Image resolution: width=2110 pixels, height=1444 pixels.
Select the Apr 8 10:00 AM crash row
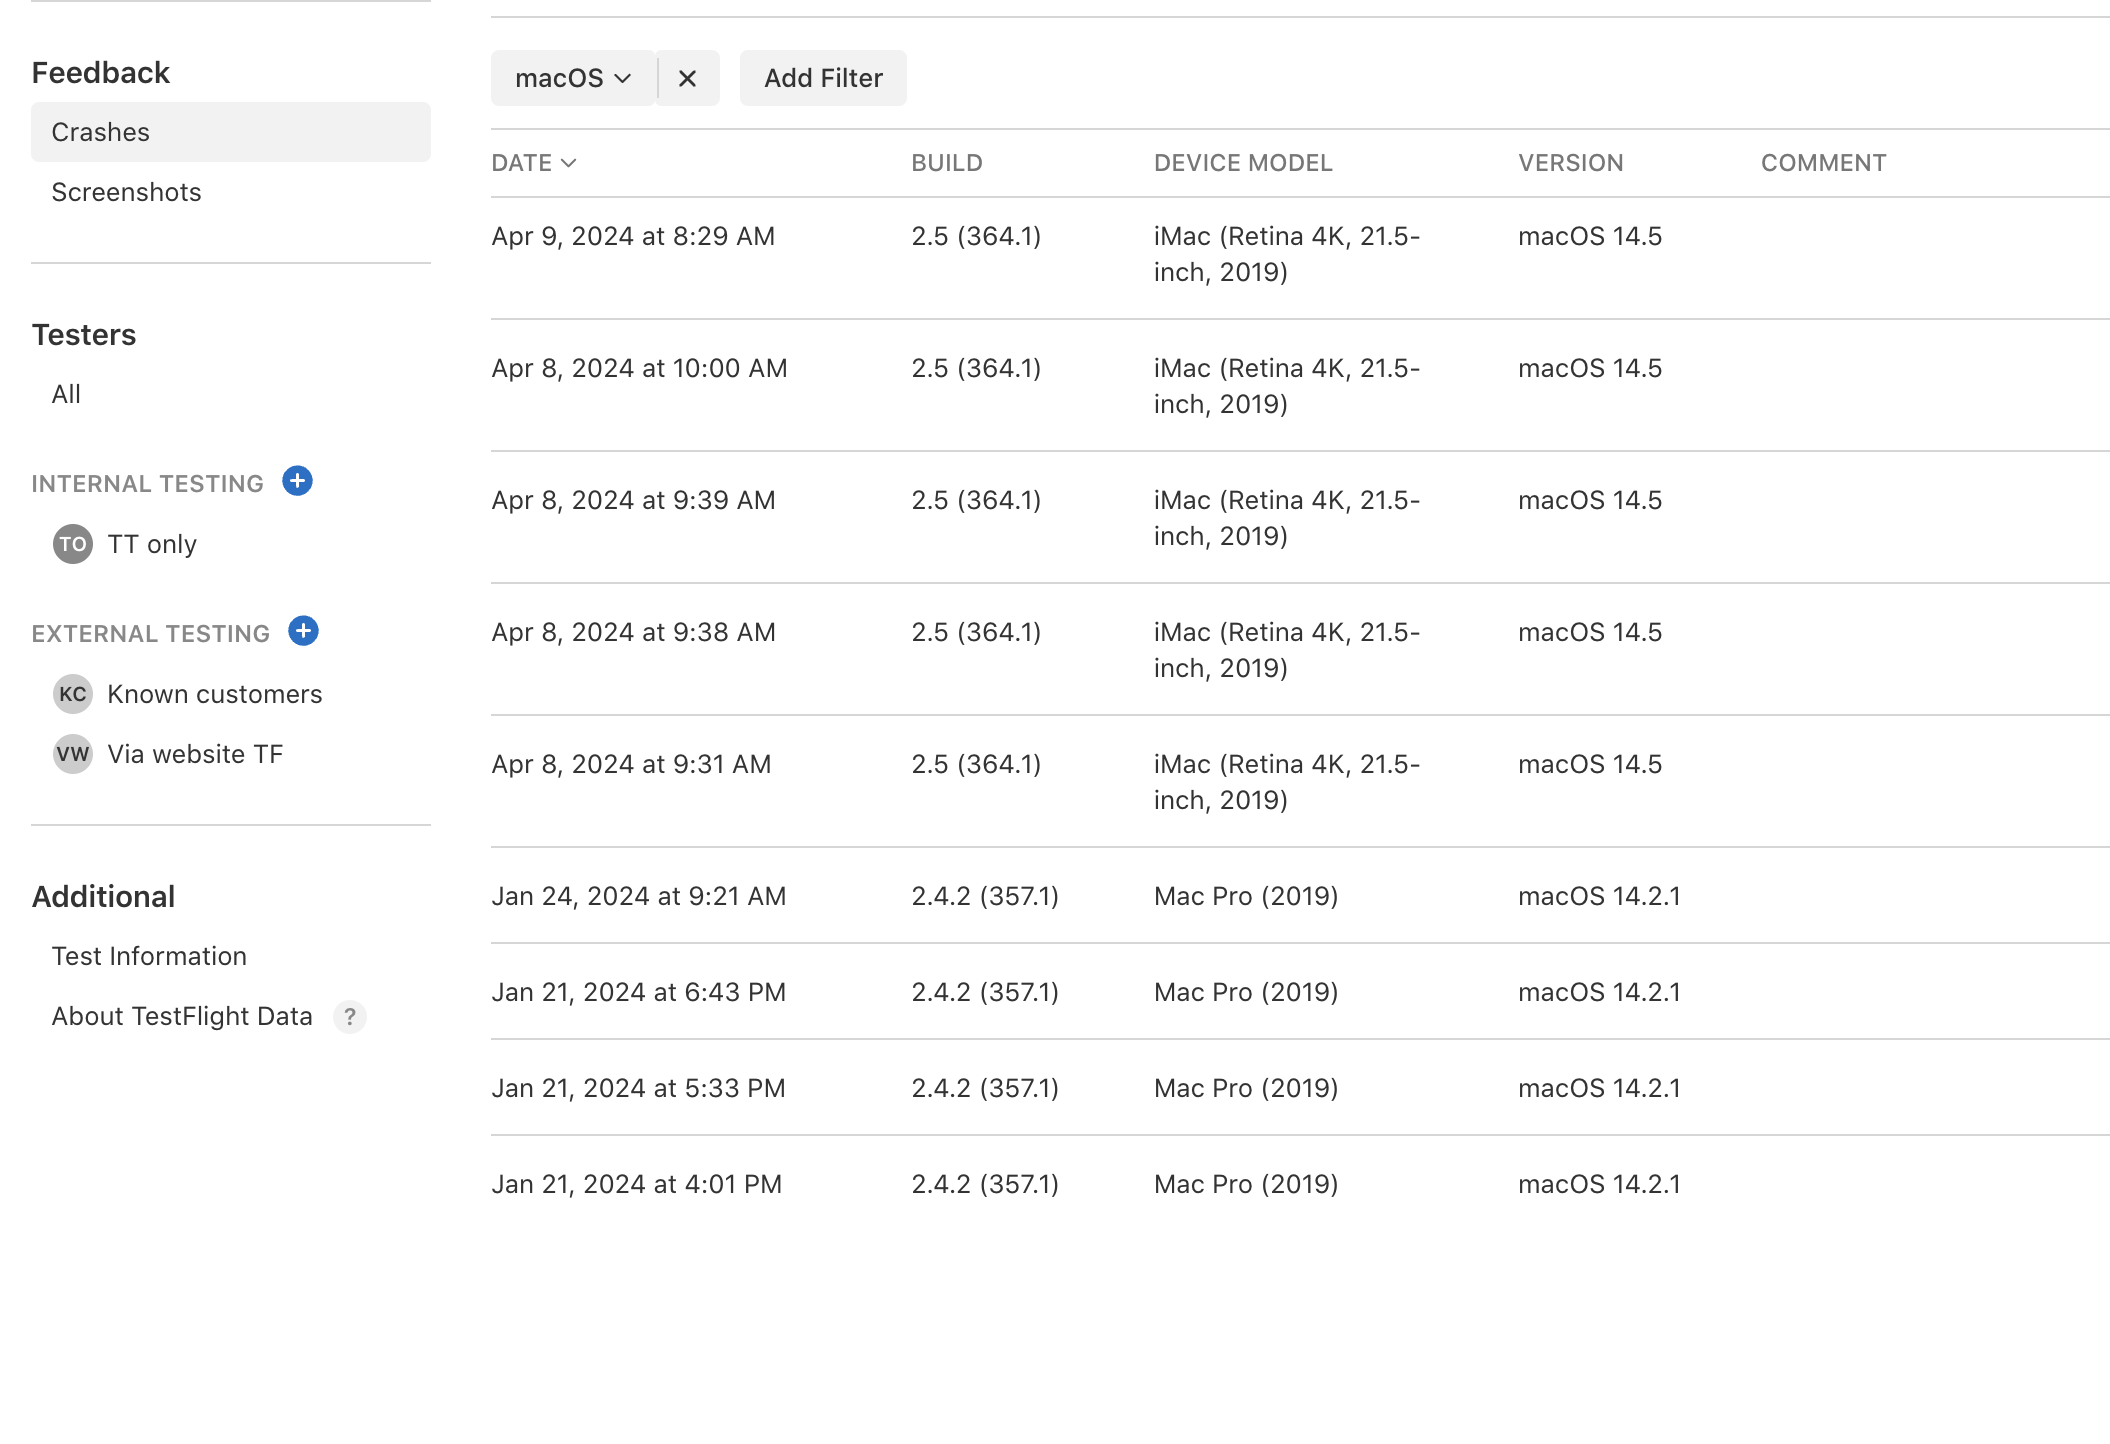point(639,369)
